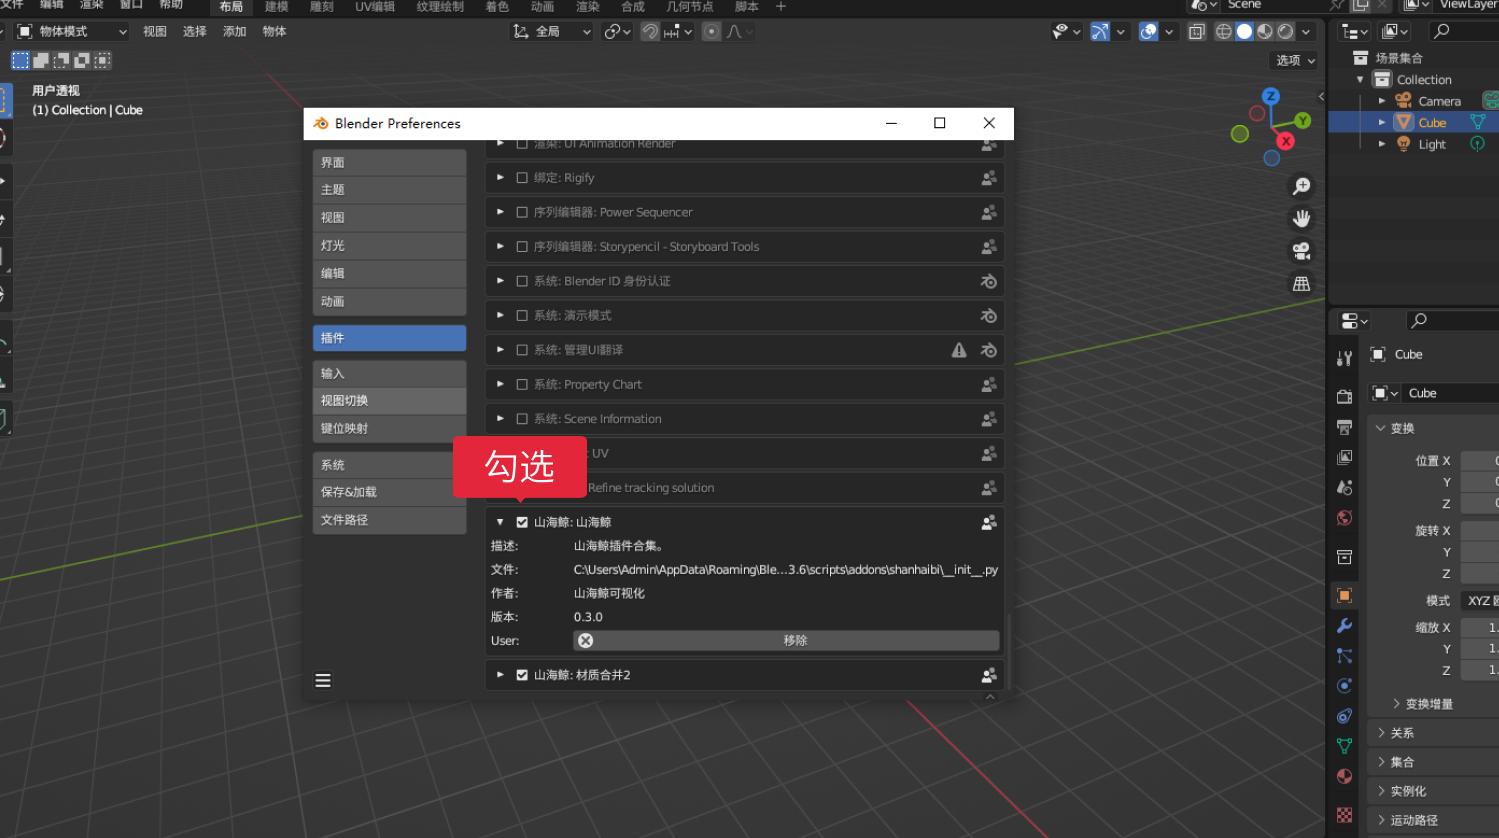The image size is (1499, 838).
Task: Click the pan hand icon in viewport
Action: (x=1301, y=218)
